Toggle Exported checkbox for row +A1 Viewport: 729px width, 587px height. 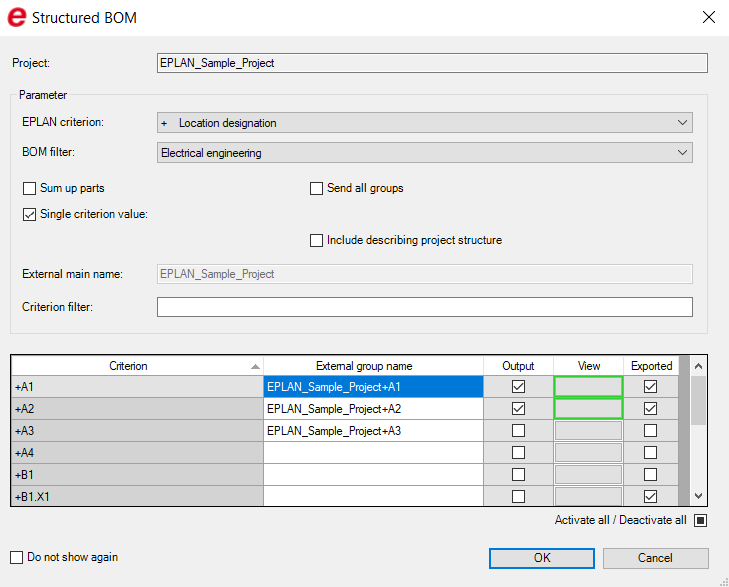click(650, 387)
